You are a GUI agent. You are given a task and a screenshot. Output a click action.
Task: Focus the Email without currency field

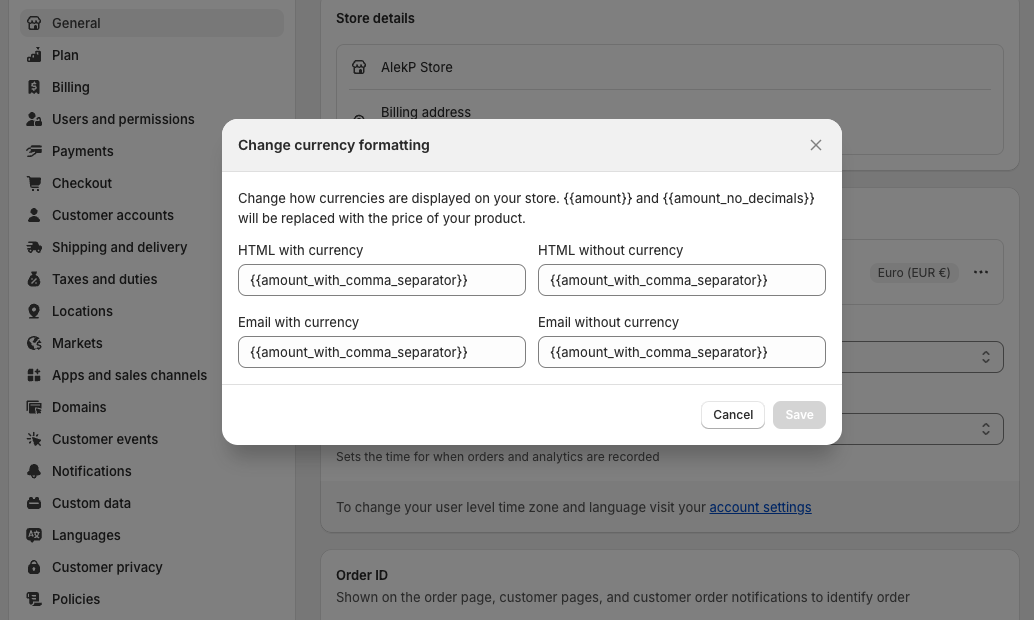pyautogui.click(x=682, y=352)
